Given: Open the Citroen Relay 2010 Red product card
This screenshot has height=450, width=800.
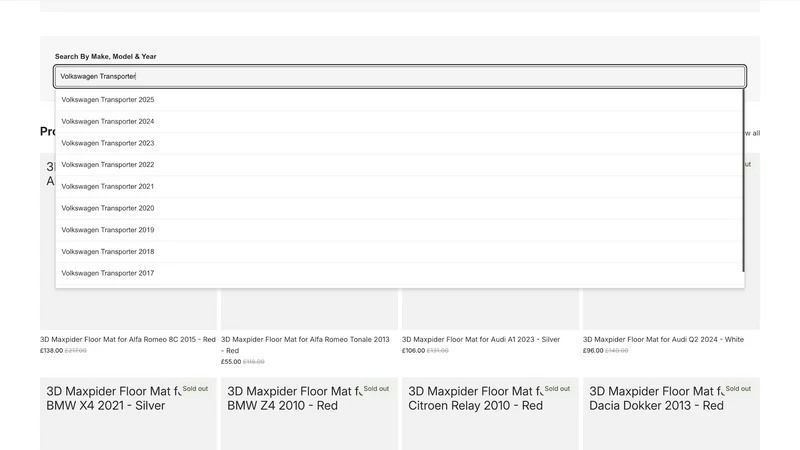Looking at the screenshot, I should (x=490, y=414).
